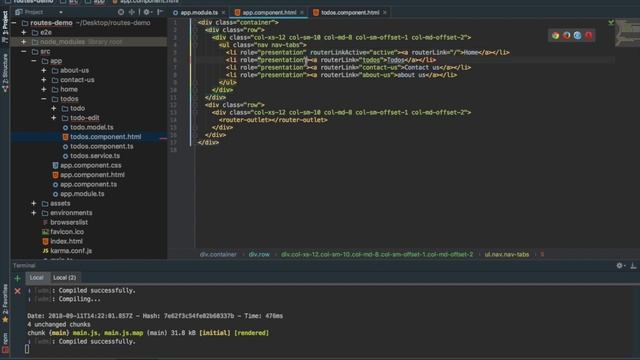Screen dimensions: 640x360
Task: Hide the Terminal panel via download-arrow icon
Action: pos(633,266)
